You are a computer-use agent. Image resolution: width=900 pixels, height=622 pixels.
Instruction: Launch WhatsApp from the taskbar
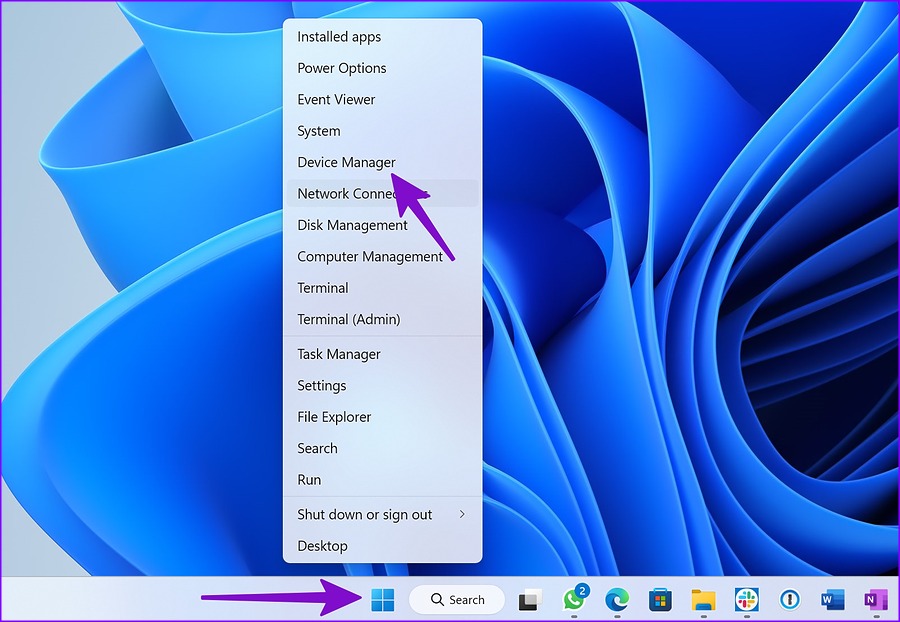[x=574, y=599]
